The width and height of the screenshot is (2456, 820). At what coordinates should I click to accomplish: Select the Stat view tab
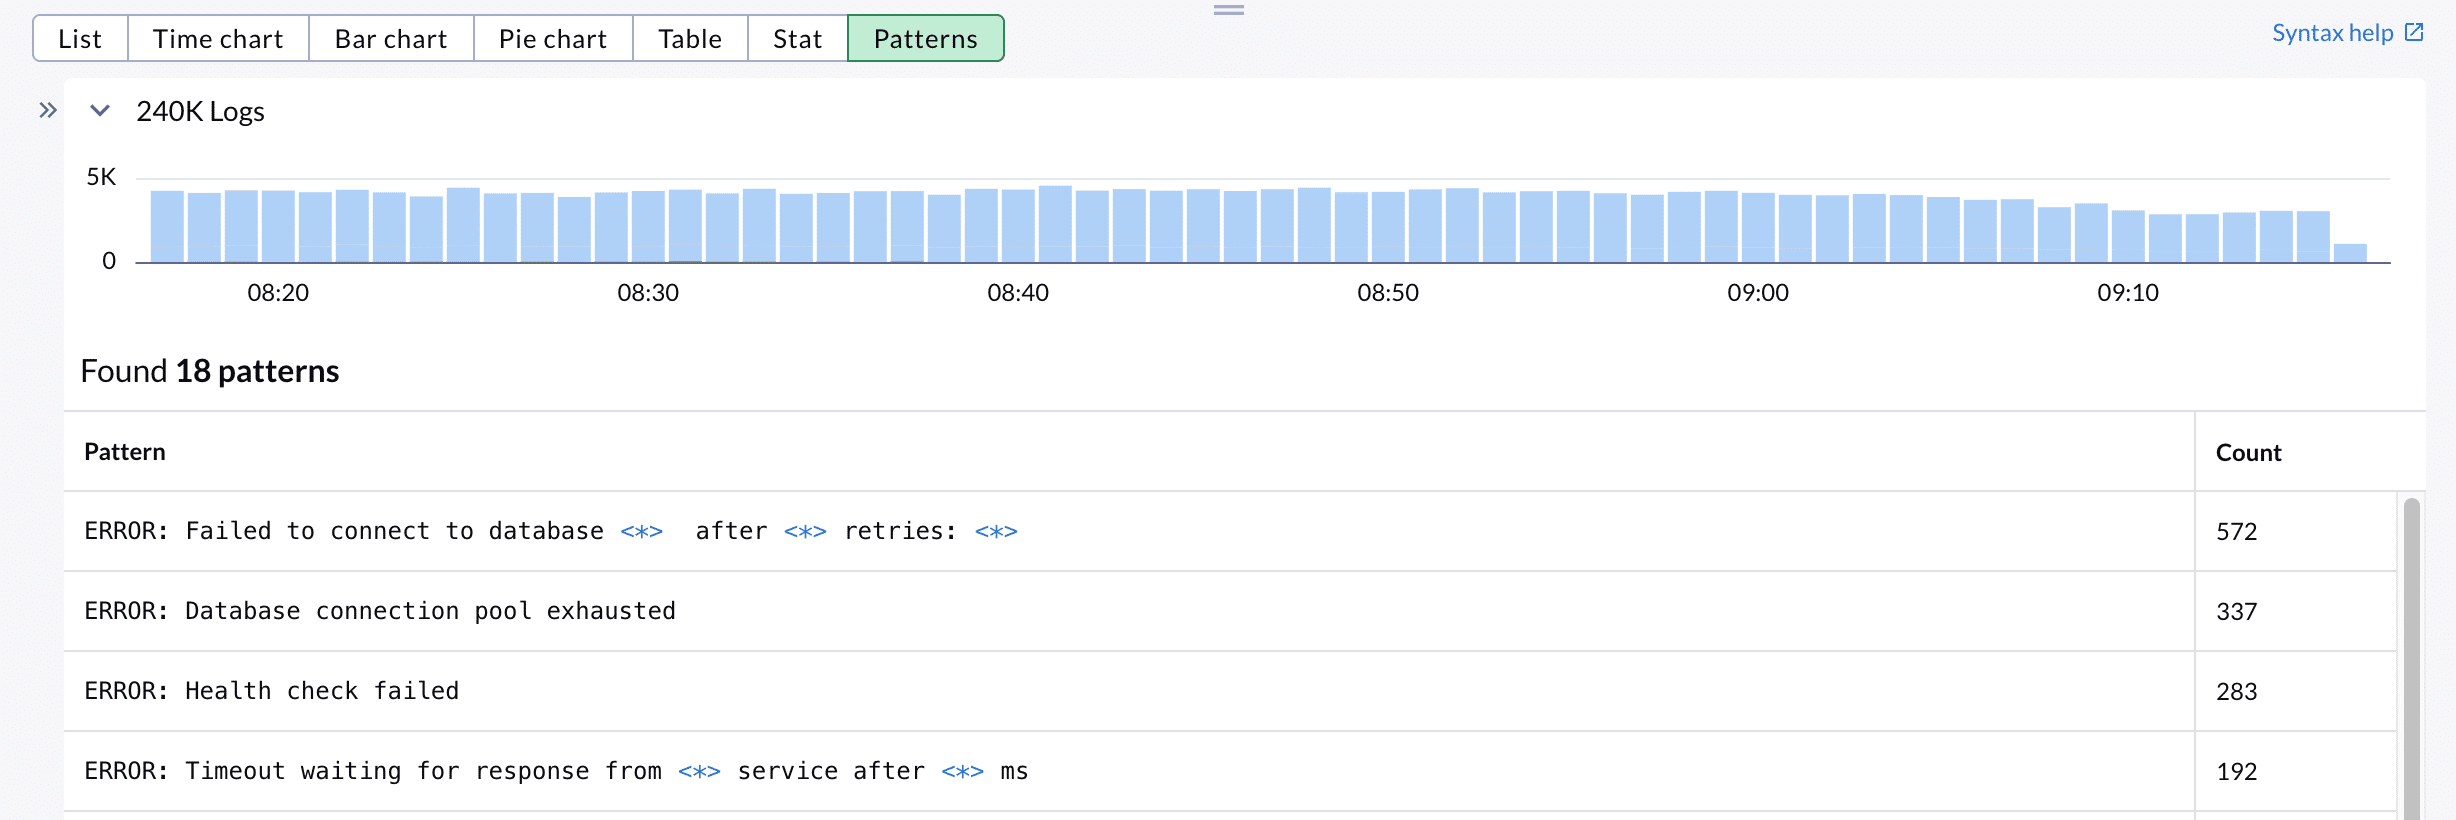point(797,39)
